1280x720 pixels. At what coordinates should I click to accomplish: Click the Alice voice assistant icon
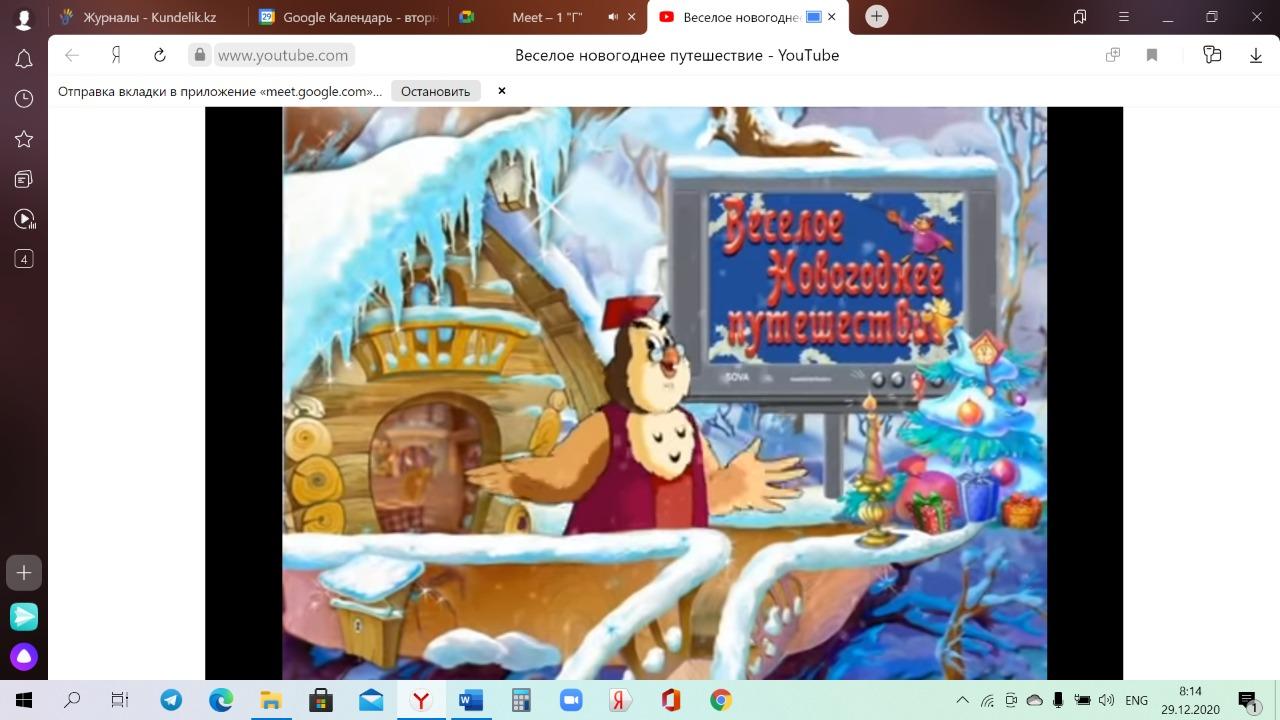[x=24, y=657]
